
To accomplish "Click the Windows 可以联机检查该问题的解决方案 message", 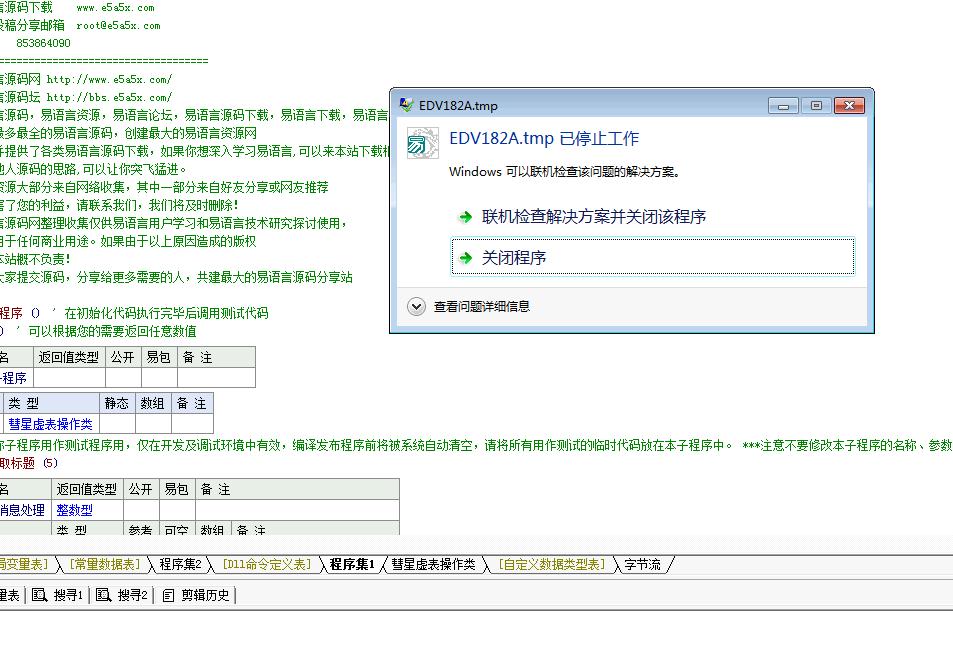I will (x=565, y=172).
